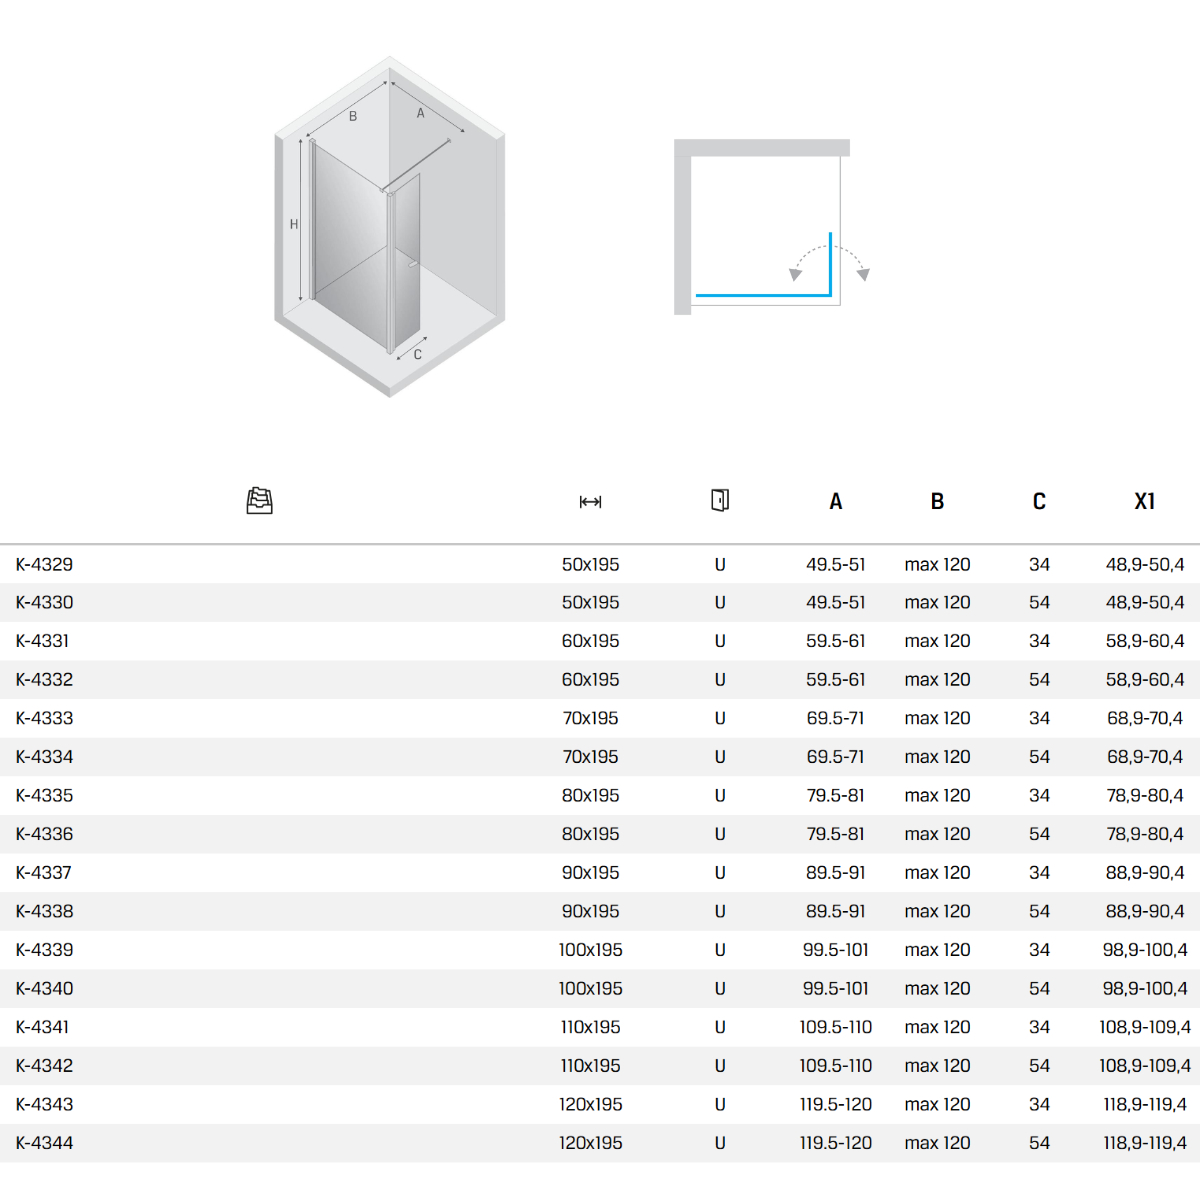Screen dimensions: 1200x1194
Task: Click the 100x195 size in row K-4339
Action: (x=590, y=950)
